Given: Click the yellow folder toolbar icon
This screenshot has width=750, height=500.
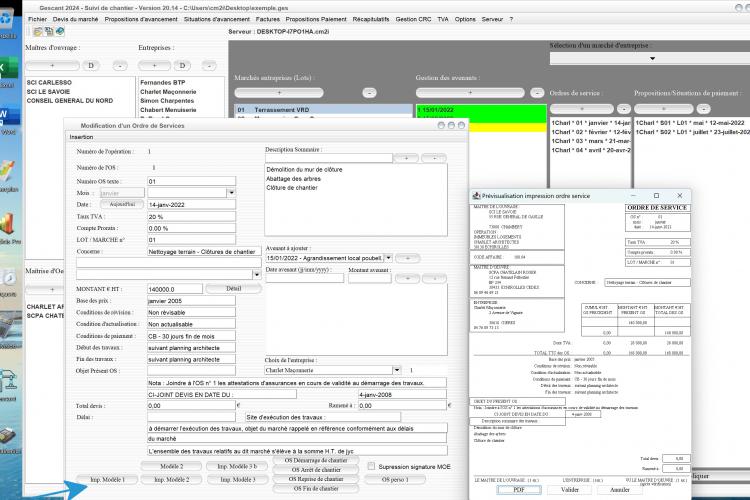Looking at the screenshot, I should click(x=38, y=32).
